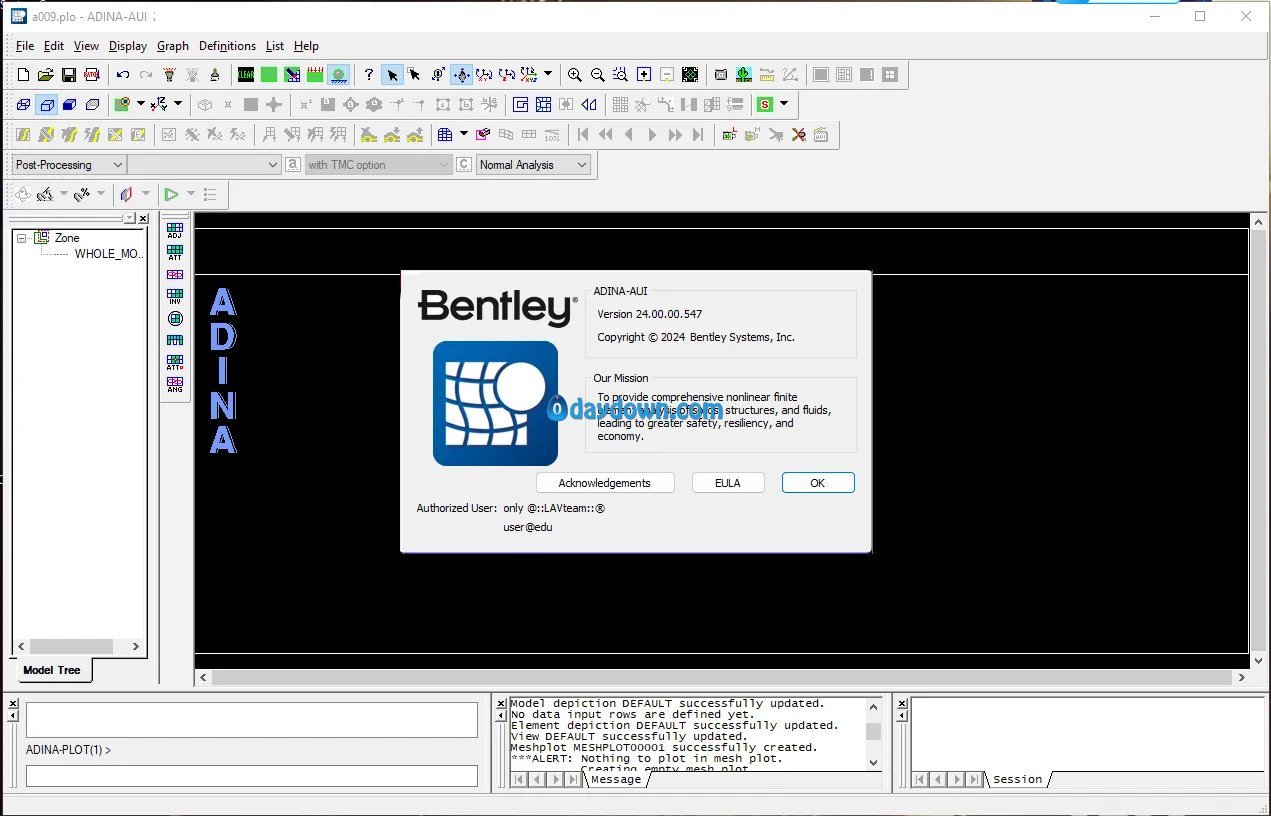Open the Graph menu
This screenshot has height=816, width=1271.
(173, 46)
